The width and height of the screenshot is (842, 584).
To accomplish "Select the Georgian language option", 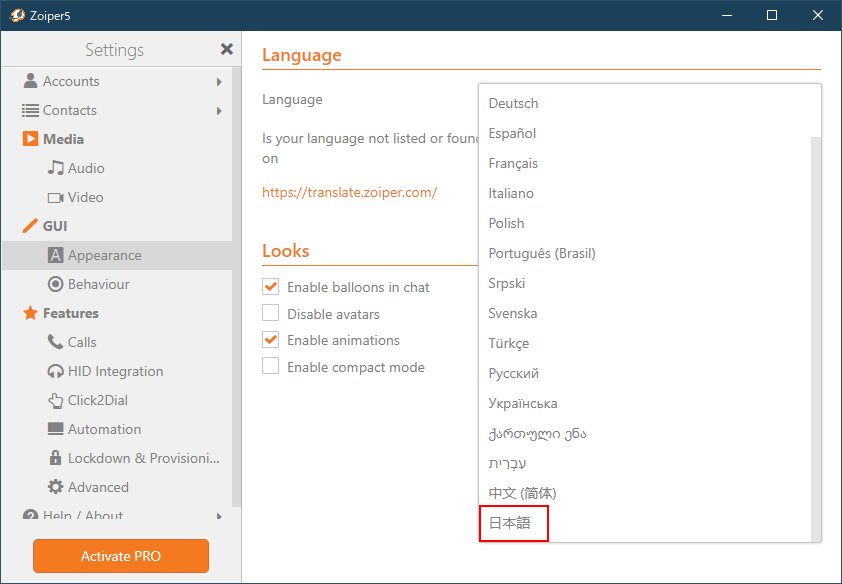I will pos(644,434).
